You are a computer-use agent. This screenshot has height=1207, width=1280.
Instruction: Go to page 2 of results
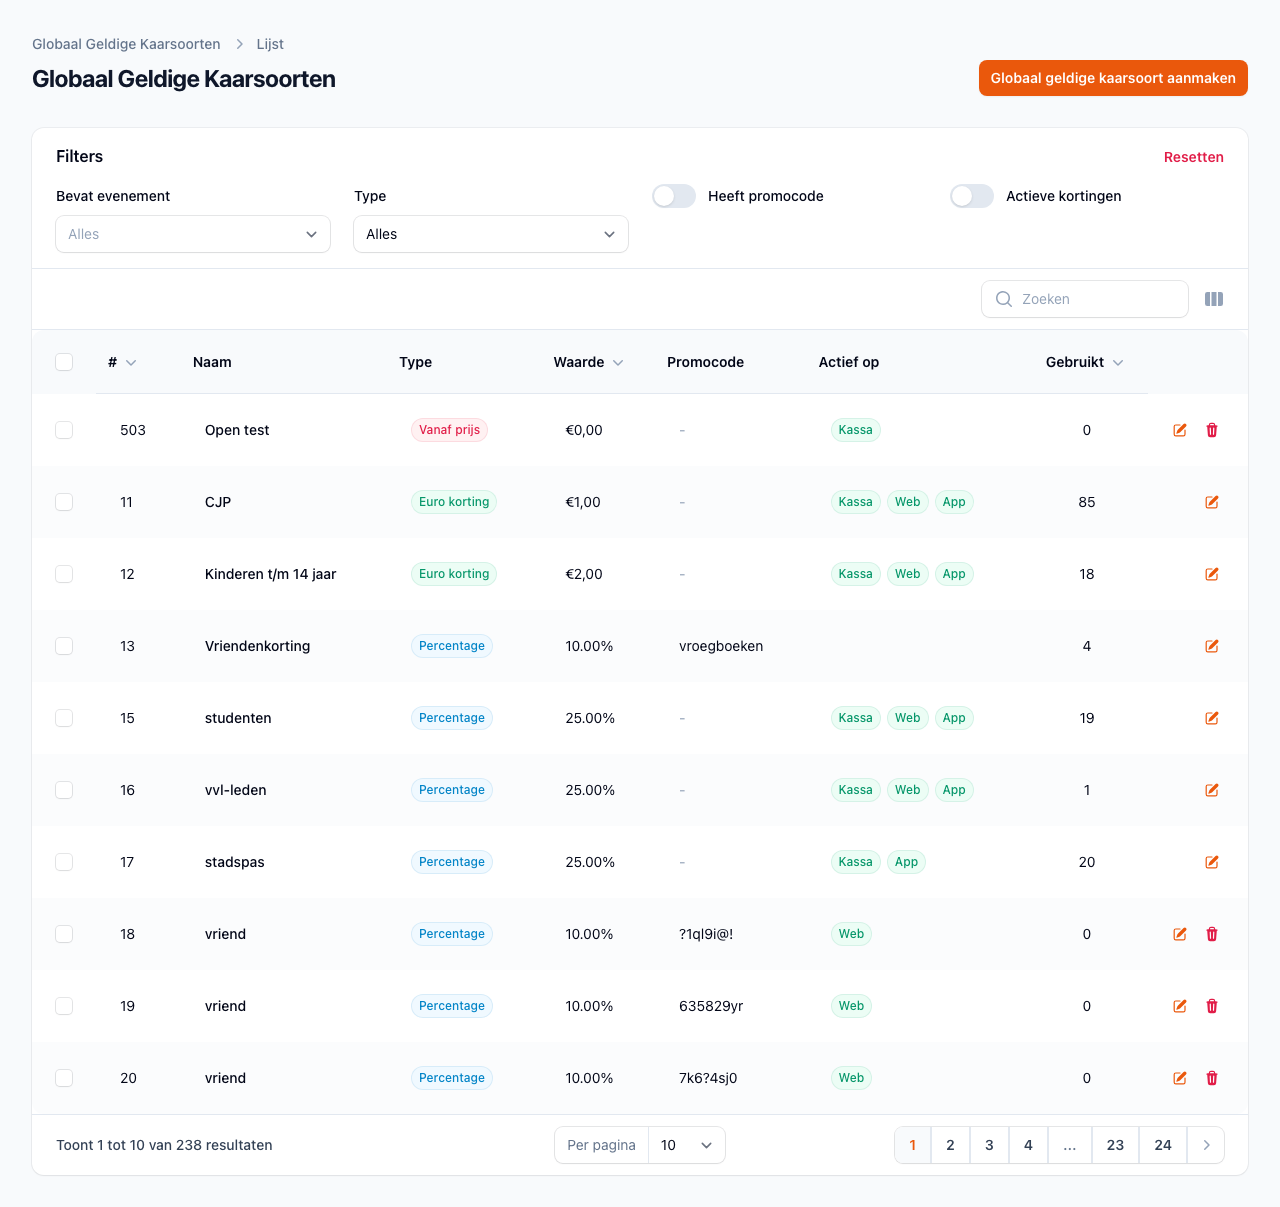950,1145
